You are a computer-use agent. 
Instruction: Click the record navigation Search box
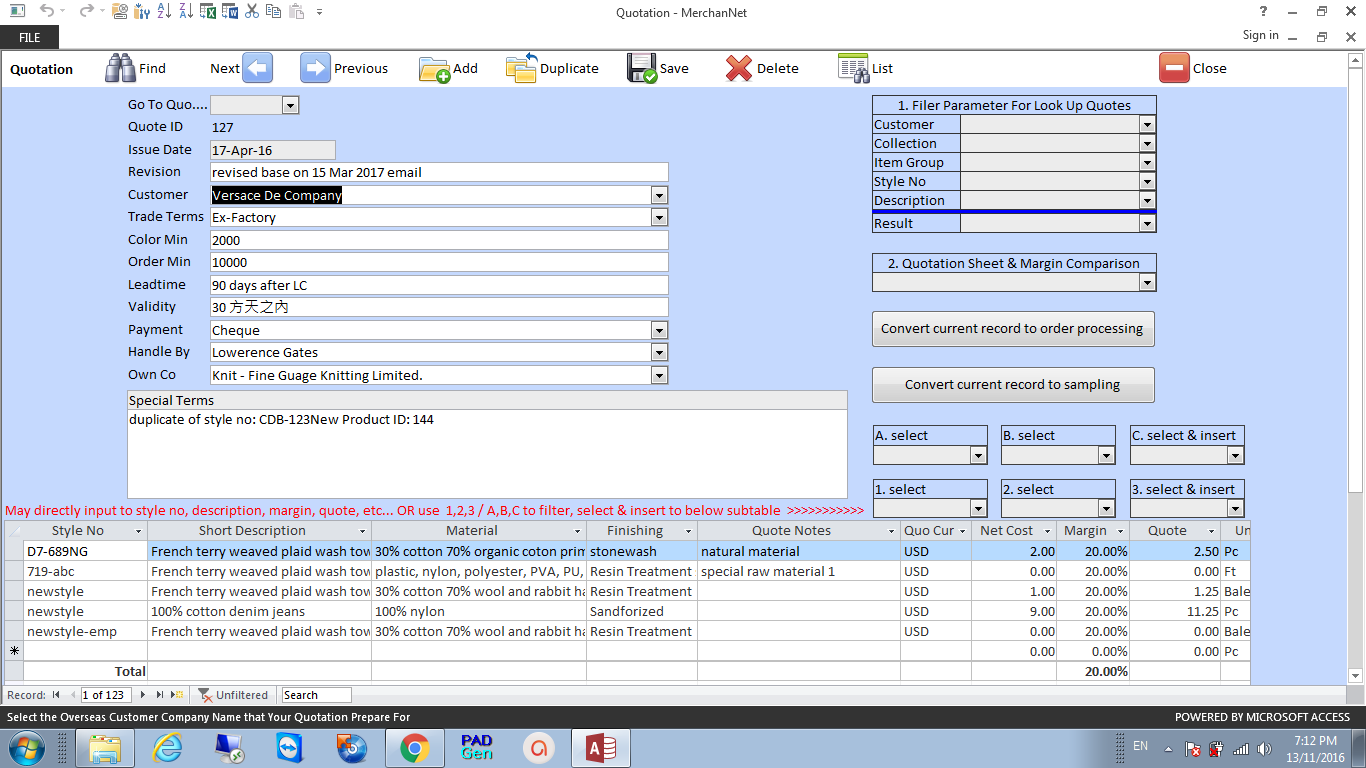[315, 694]
